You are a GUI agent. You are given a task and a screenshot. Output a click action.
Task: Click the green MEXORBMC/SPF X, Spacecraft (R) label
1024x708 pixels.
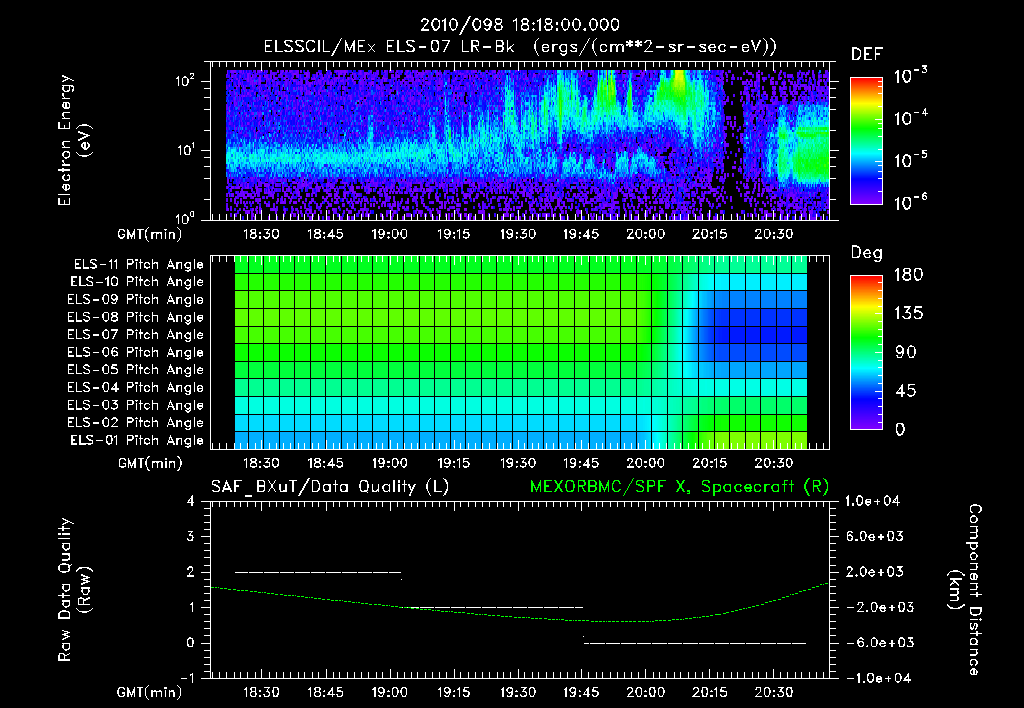679,487
